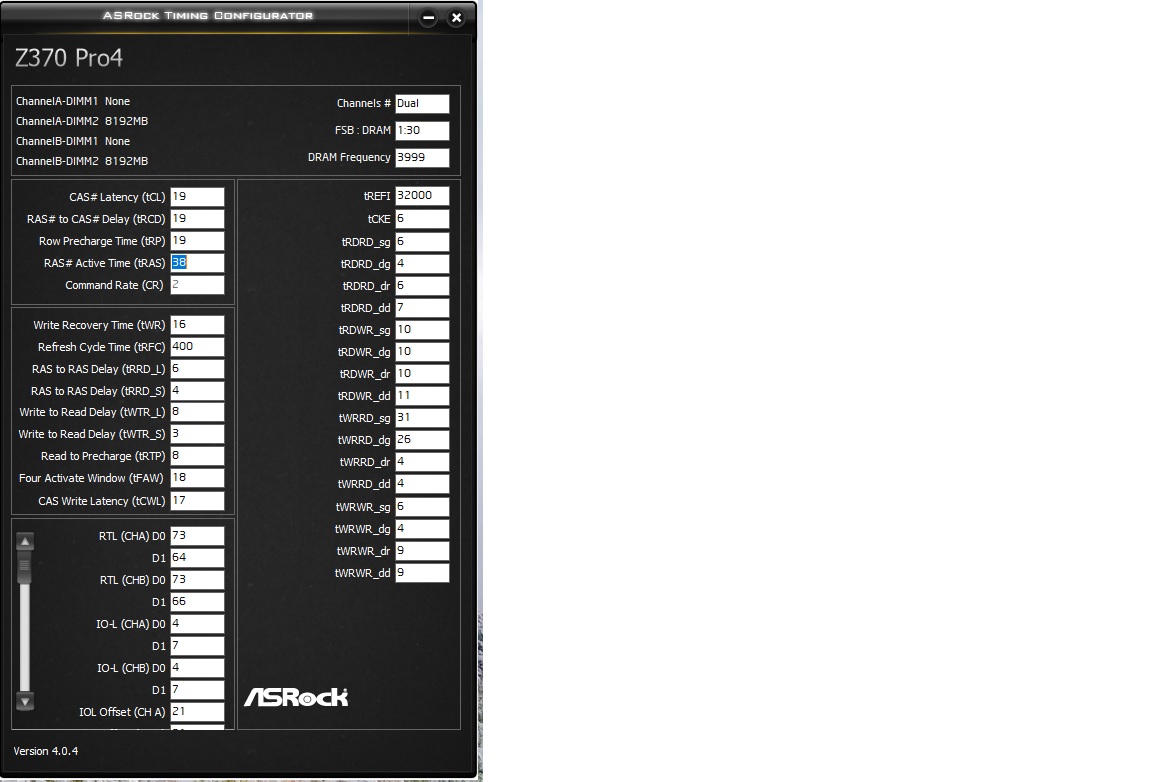Click the Channels # field showing Dual
This screenshot has height=782, width=1152.
pos(422,104)
